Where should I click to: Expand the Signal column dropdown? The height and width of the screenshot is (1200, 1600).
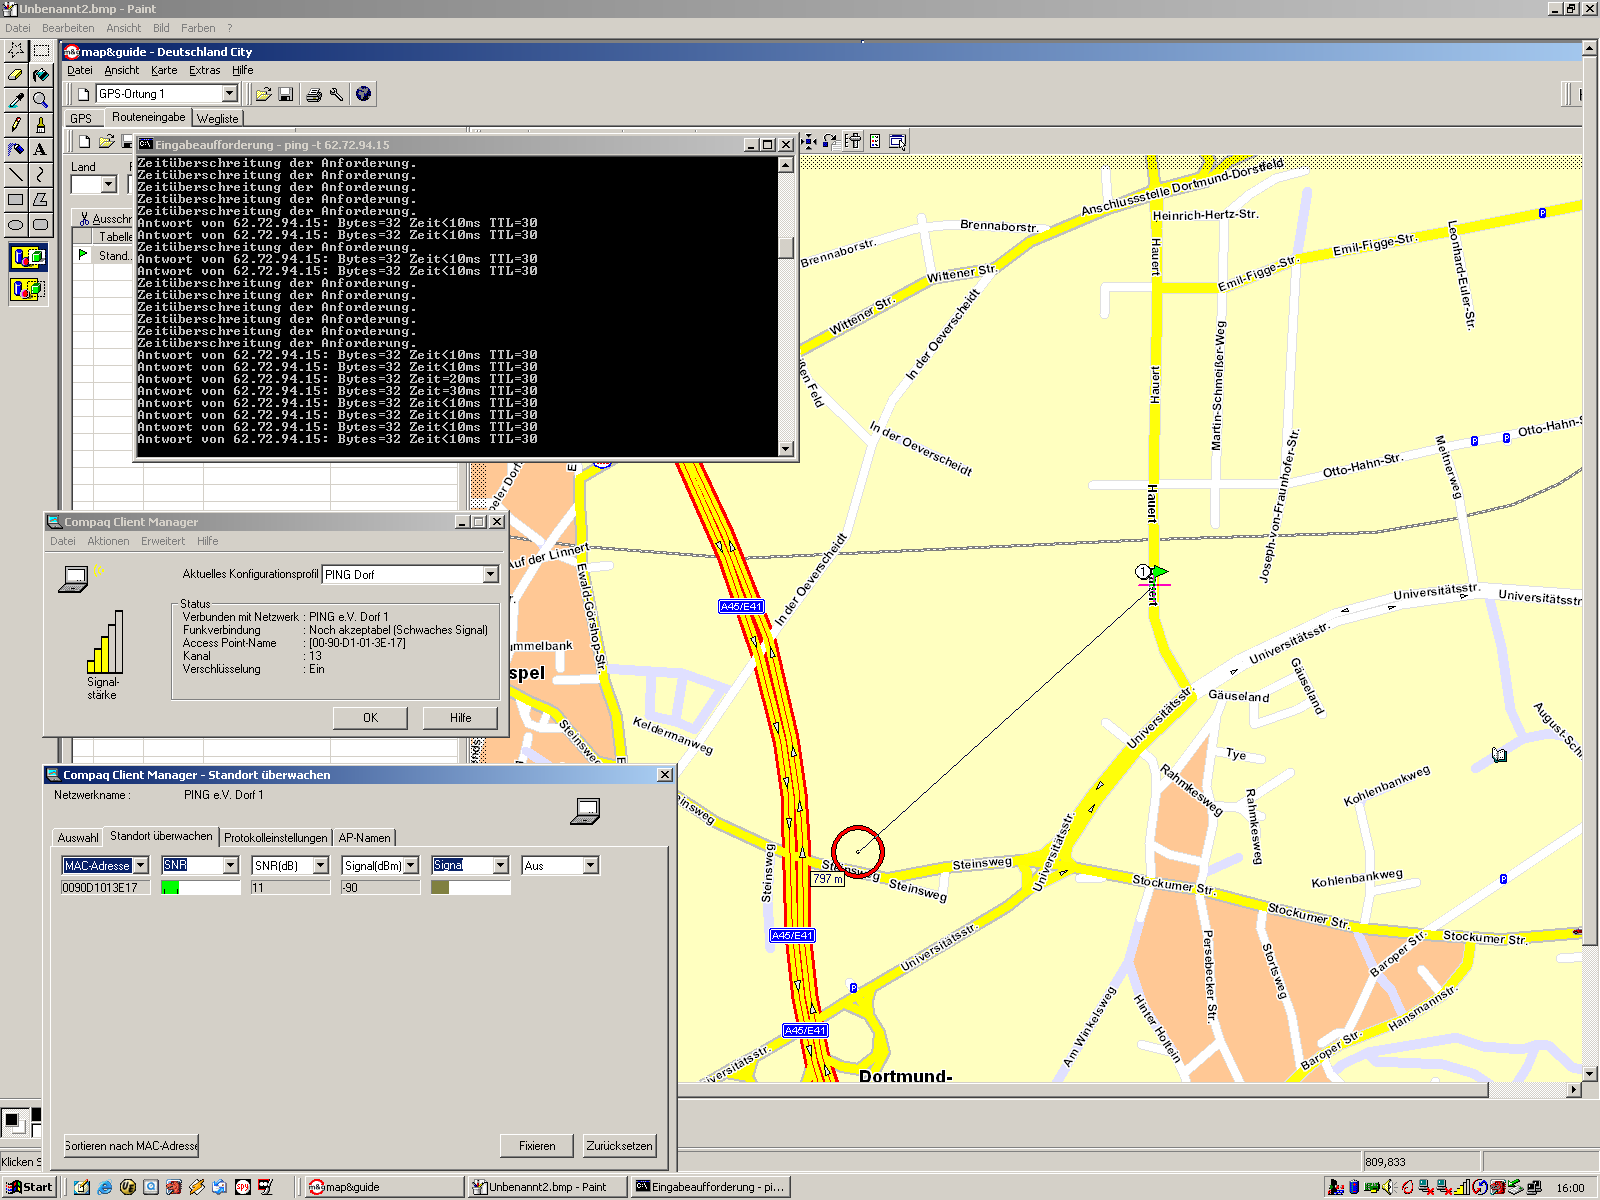501,865
